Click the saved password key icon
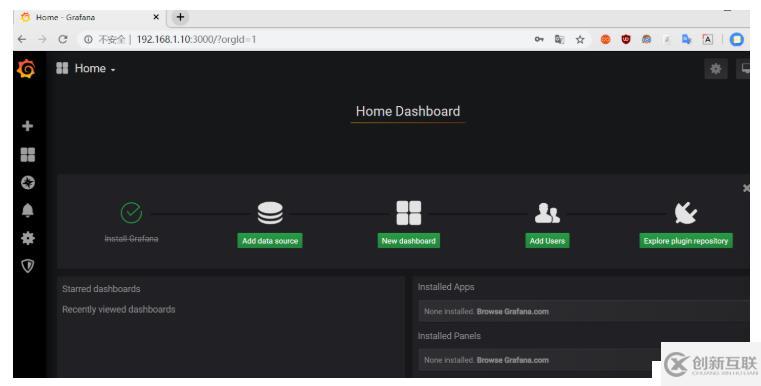The height and width of the screenshot is (386, 761). pyautogui.click(x=539, y=39)
